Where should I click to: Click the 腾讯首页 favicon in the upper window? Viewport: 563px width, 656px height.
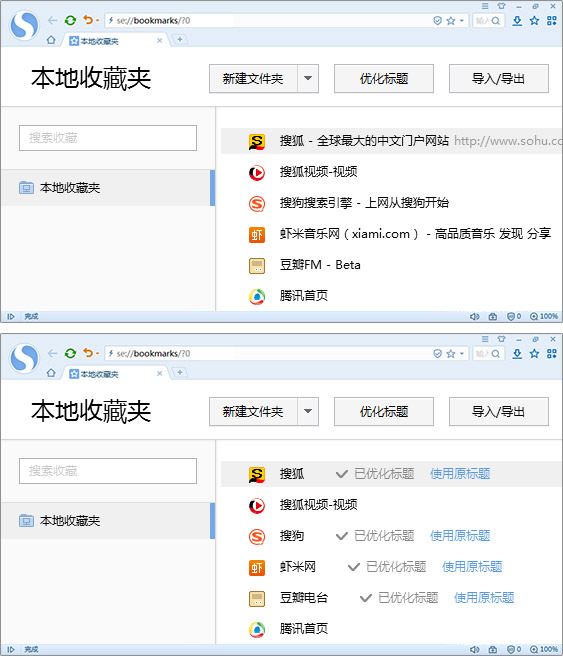click(x=257, y=296)
